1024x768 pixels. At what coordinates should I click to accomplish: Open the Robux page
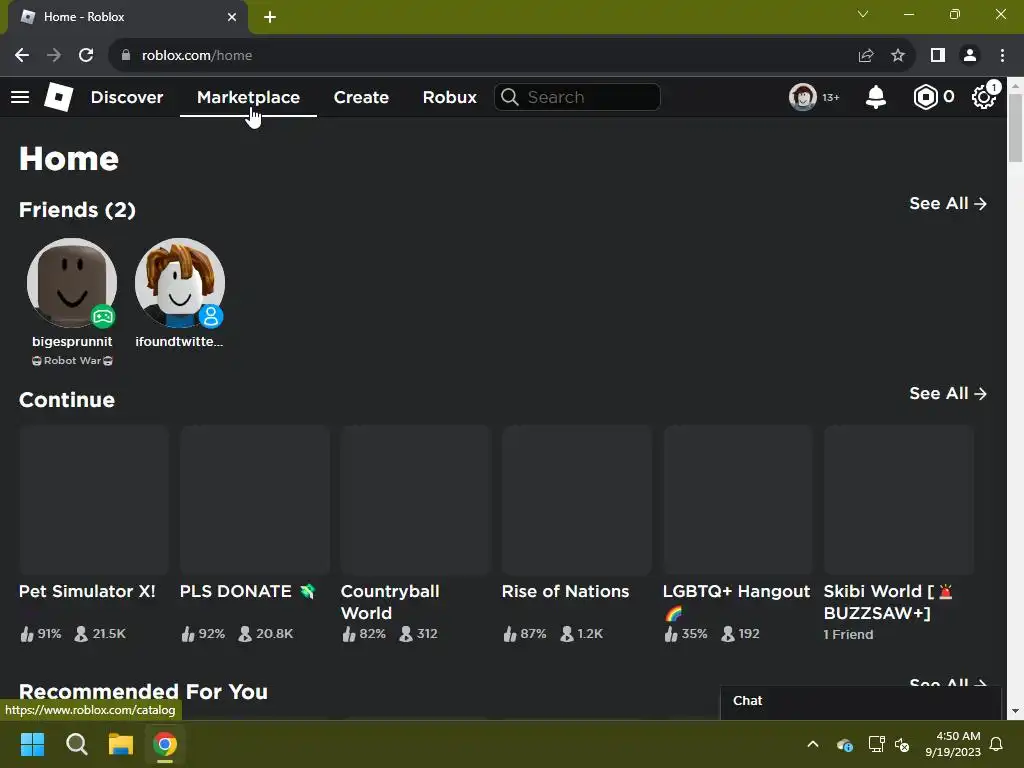coord(449,97)
